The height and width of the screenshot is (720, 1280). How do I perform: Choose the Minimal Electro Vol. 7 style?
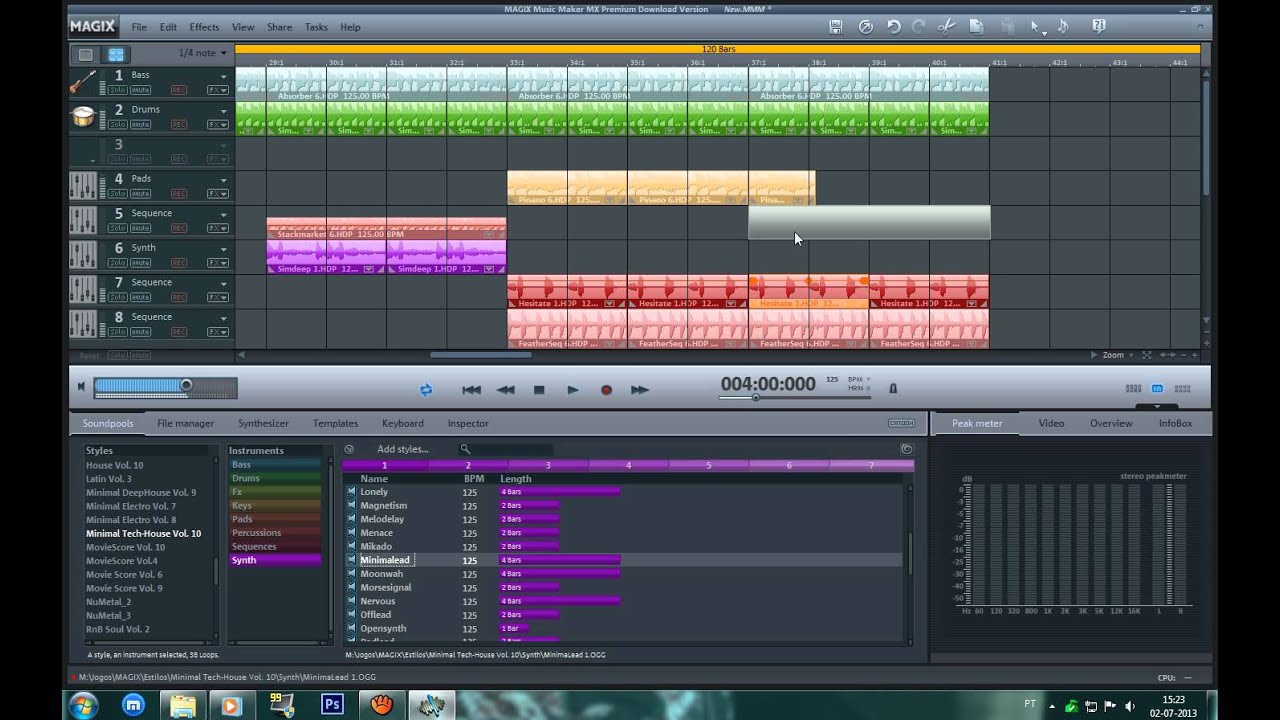131,506
